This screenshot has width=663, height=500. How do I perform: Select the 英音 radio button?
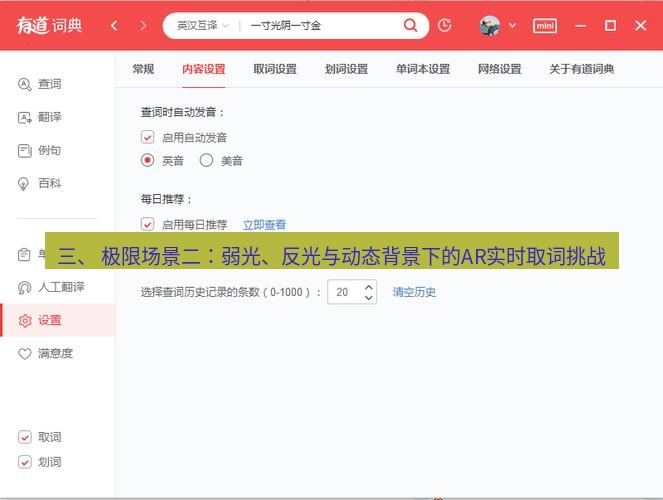click(147, 160)
